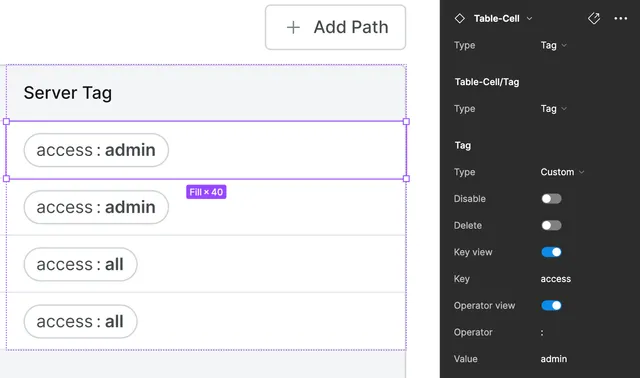The height and width of the screenshot is (378, 640).
Task: Turn off the Key view switch
Action: pos(551,252)
